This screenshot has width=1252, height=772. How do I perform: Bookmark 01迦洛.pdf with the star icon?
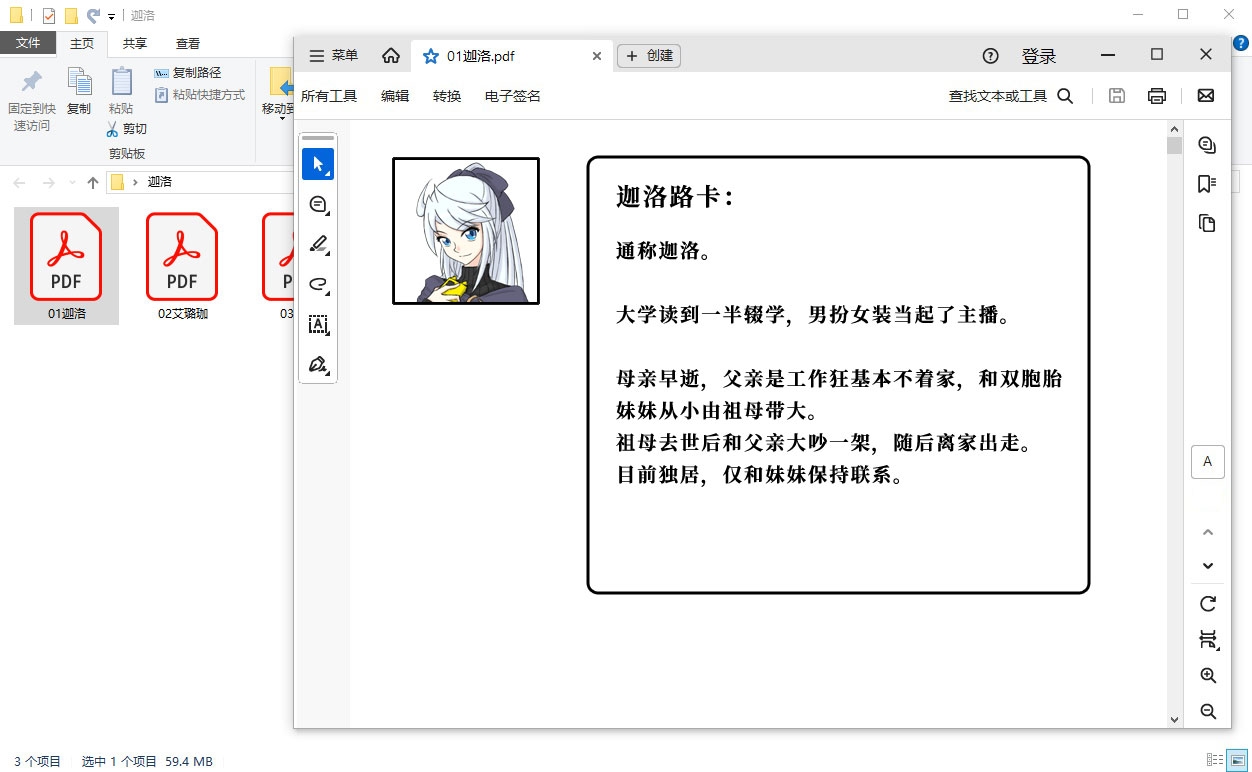click(431, 56)
